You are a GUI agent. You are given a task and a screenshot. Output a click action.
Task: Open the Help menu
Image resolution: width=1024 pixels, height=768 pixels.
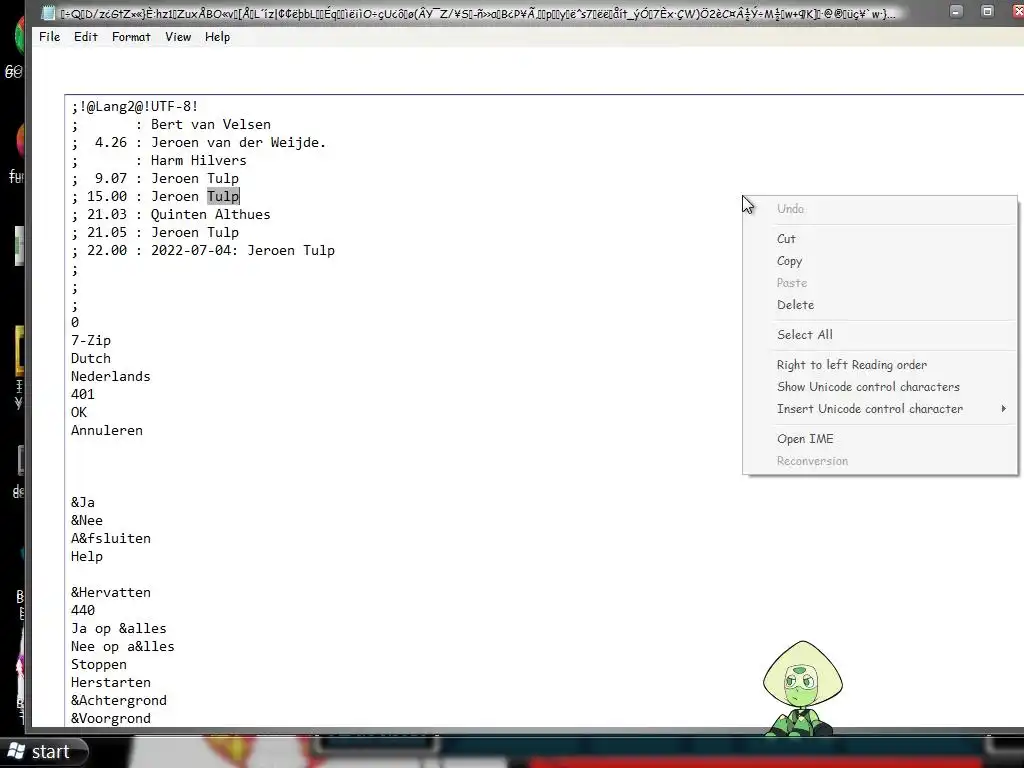(x=217, y=37)
